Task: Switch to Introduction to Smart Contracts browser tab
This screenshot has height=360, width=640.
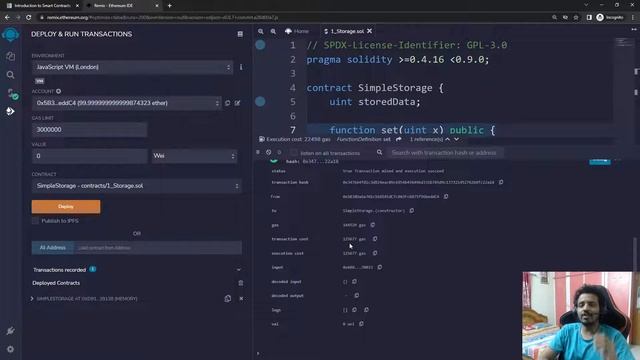Action: 42,6
